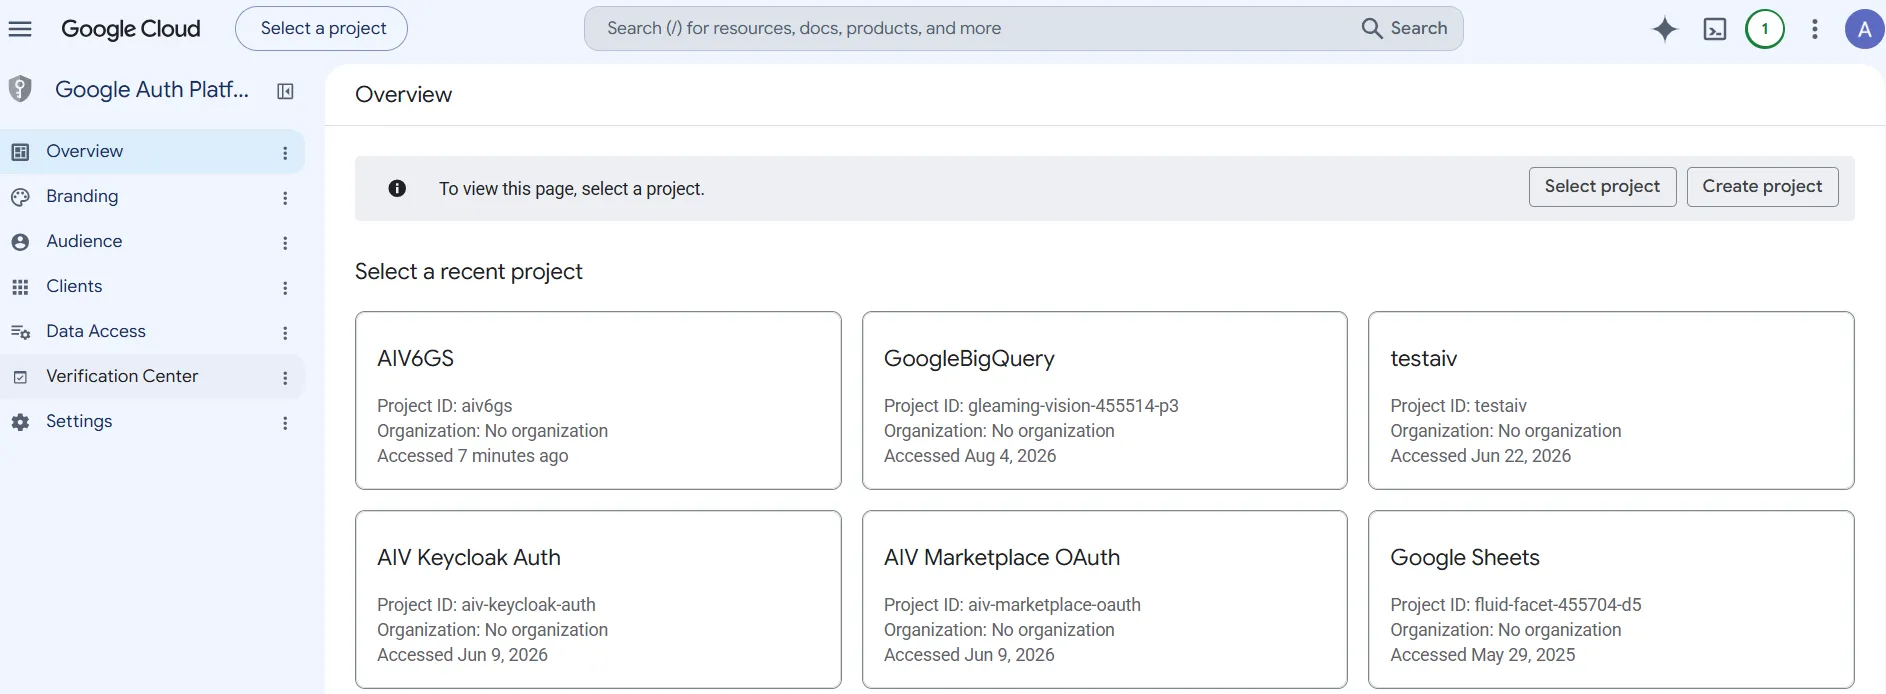Go to the Audience page

point(152,242)
